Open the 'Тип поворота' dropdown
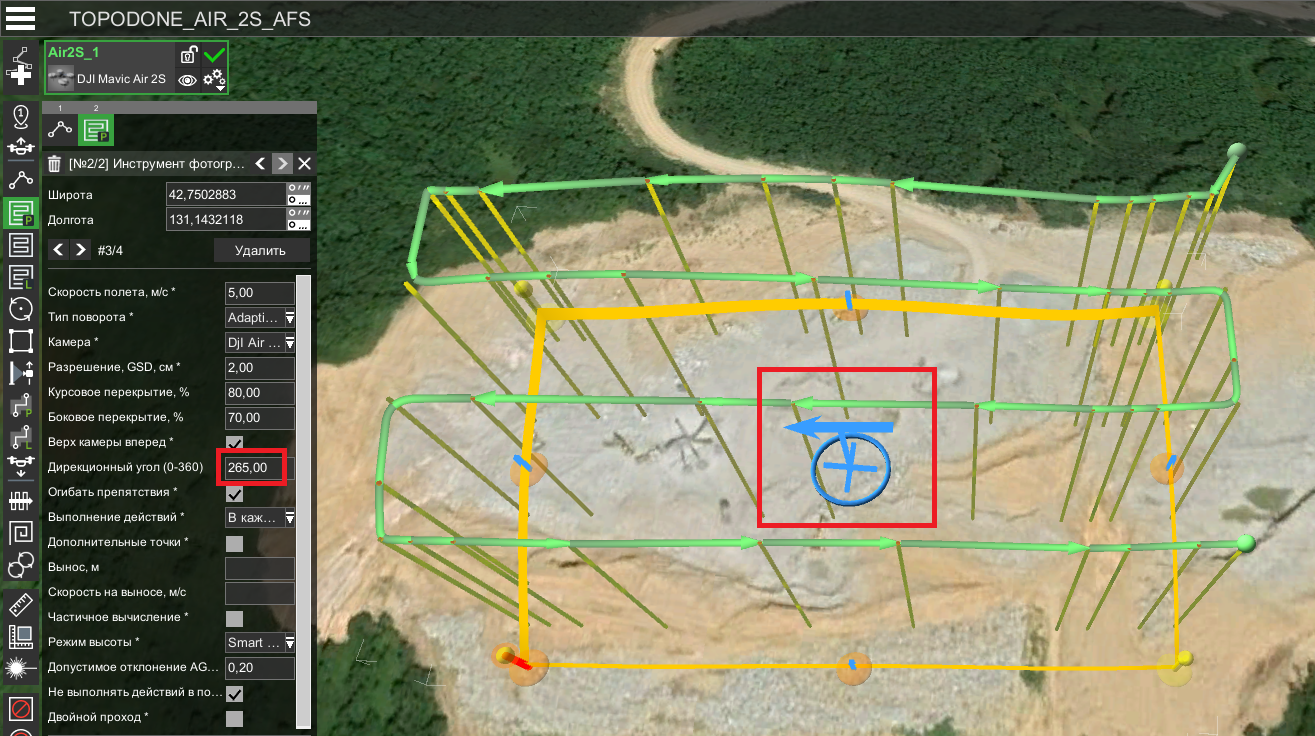1315x736 pixels. click(x=260, y=317)
